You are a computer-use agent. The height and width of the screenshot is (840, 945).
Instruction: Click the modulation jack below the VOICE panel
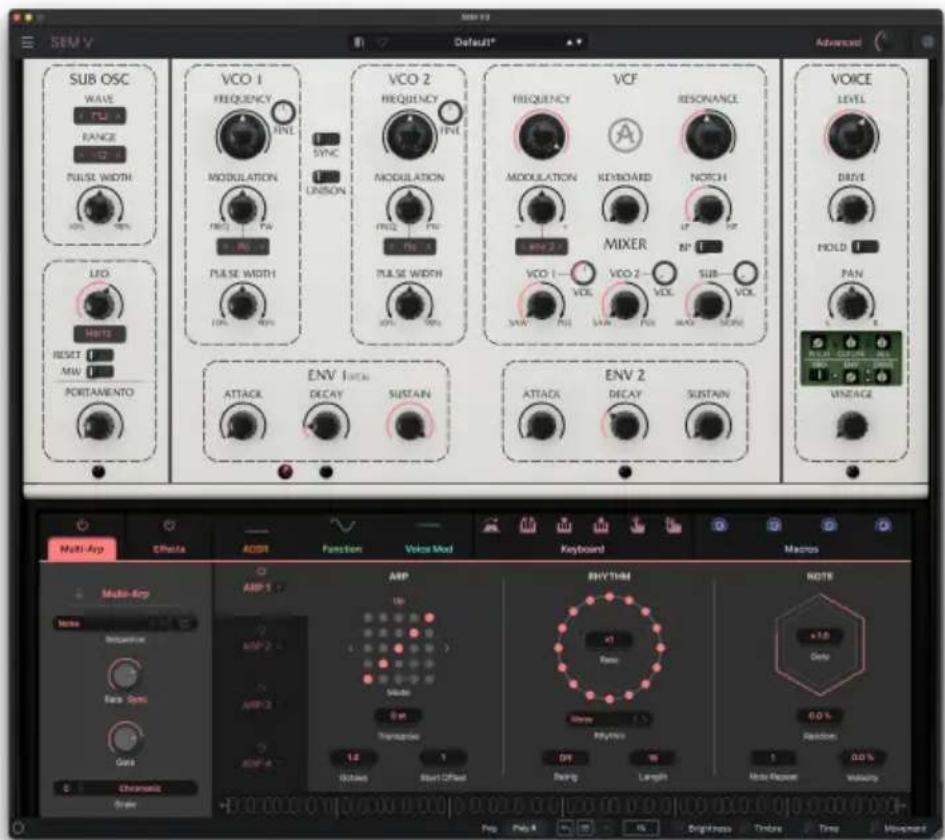click(852, 472)
